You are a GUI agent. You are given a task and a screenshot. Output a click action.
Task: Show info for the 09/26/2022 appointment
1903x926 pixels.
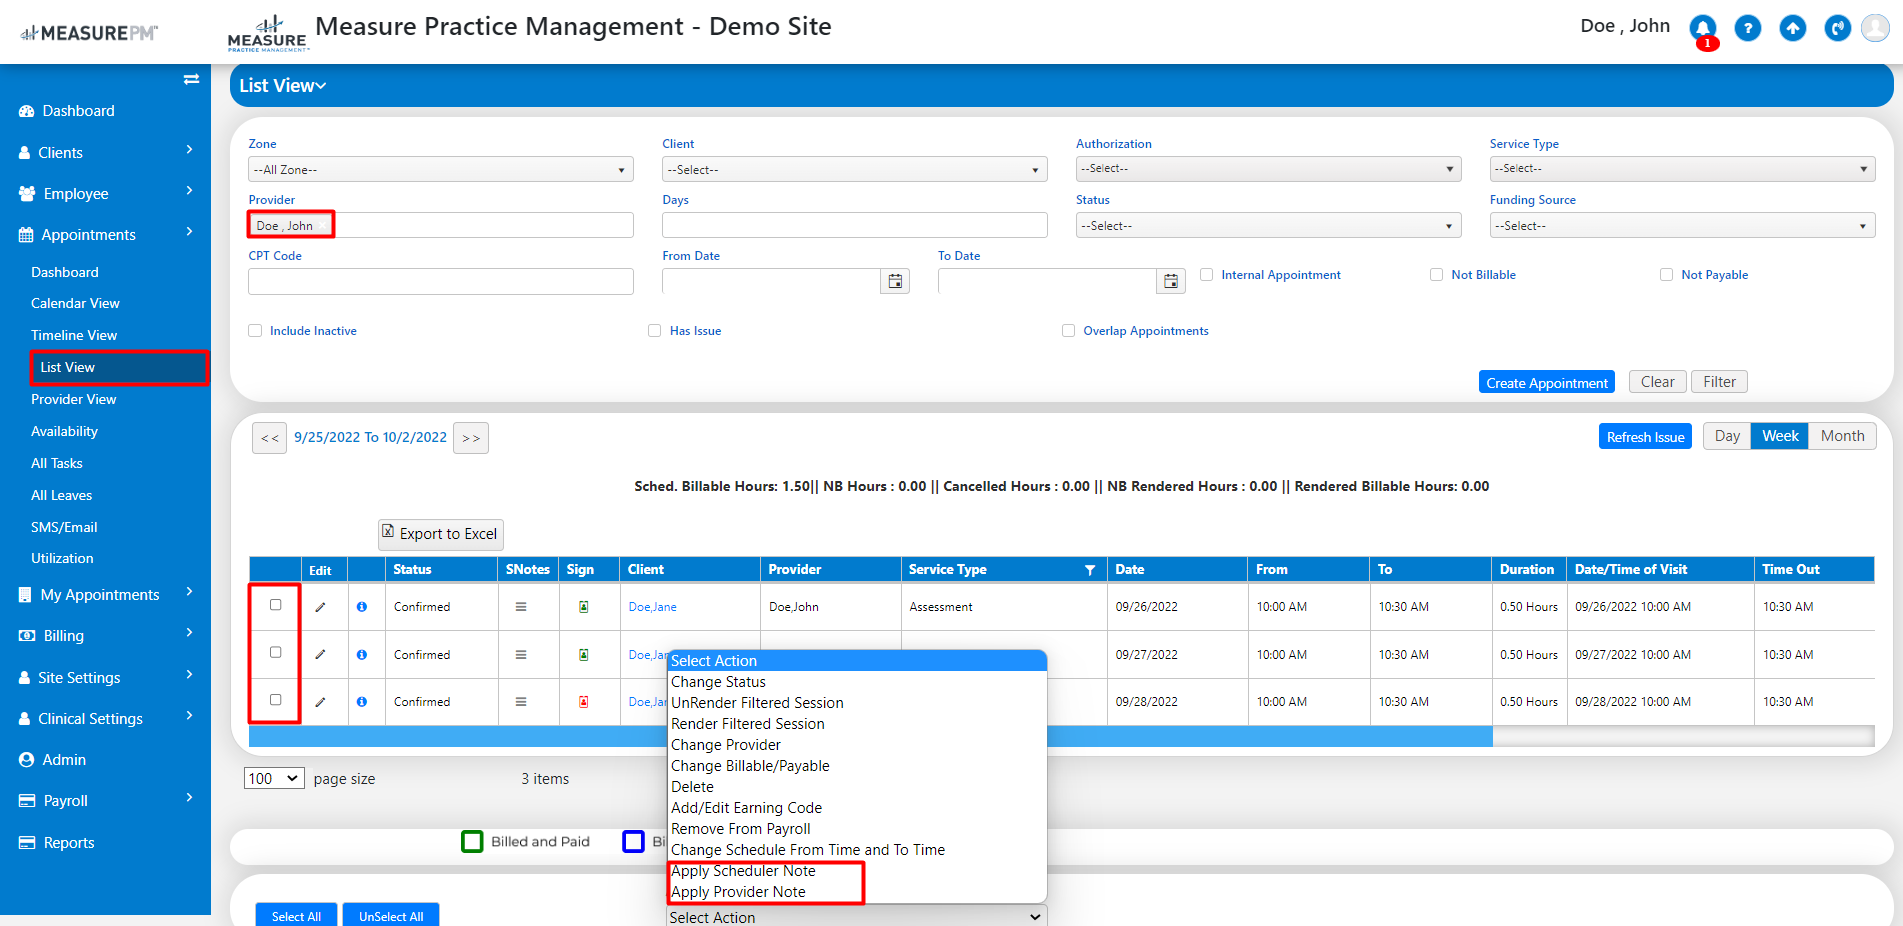[x=362, y=607]
